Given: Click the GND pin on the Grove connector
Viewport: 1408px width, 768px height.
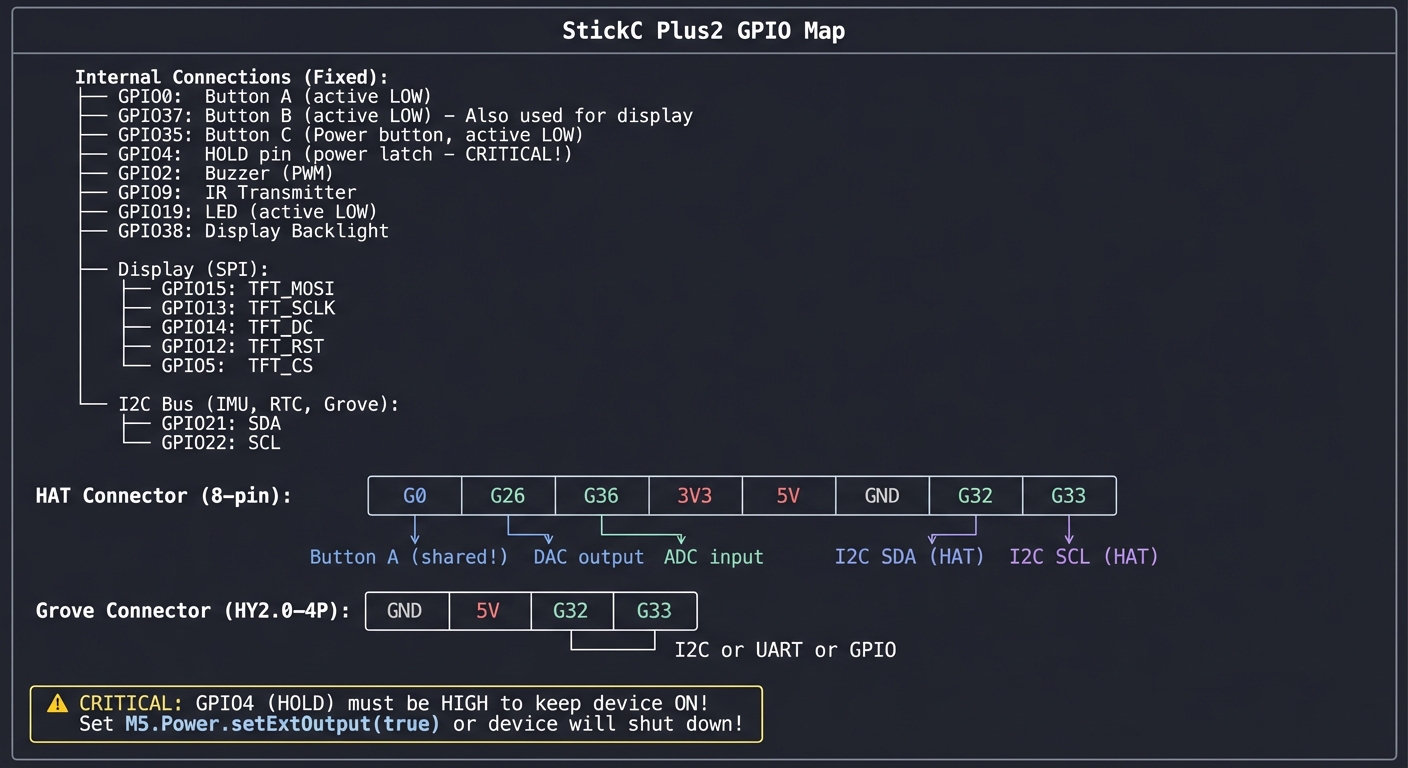Looking at the screenshot, I should 406,610.
